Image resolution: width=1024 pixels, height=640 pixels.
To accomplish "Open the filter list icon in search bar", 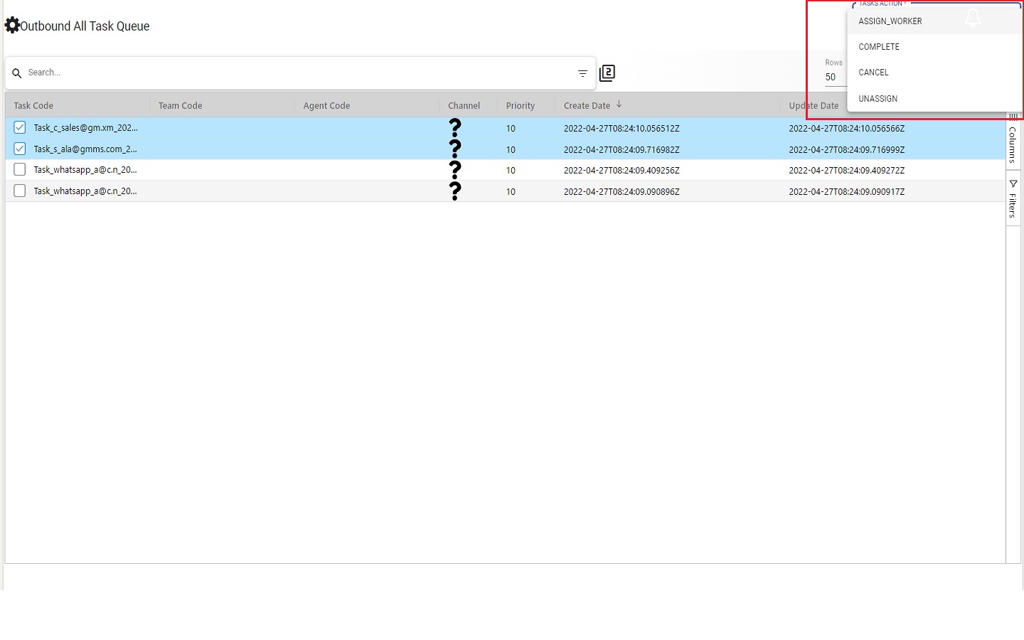I will pos(583,73).
